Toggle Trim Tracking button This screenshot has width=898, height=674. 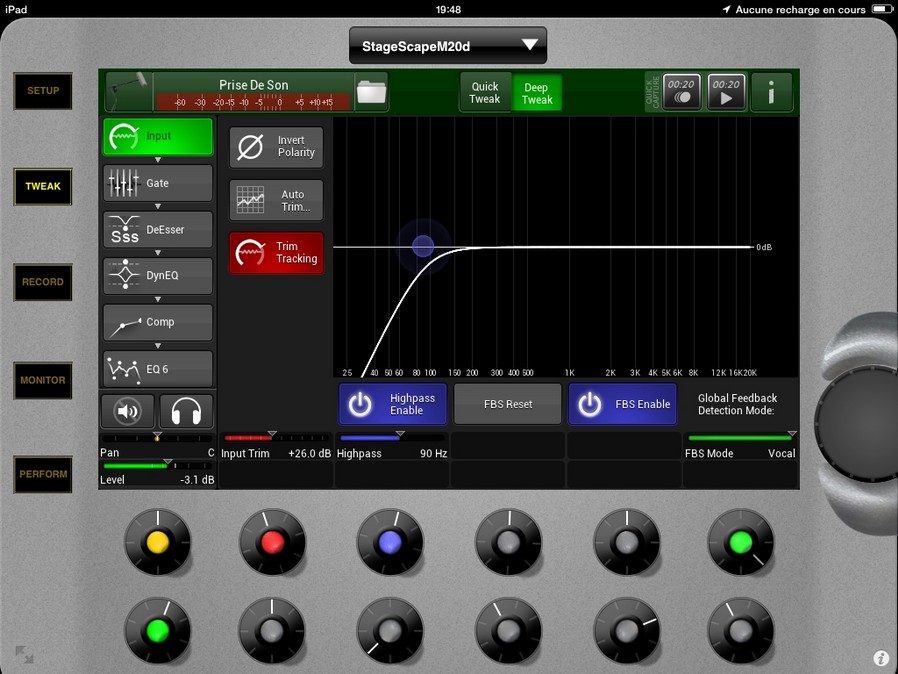(x=276, y=253)
